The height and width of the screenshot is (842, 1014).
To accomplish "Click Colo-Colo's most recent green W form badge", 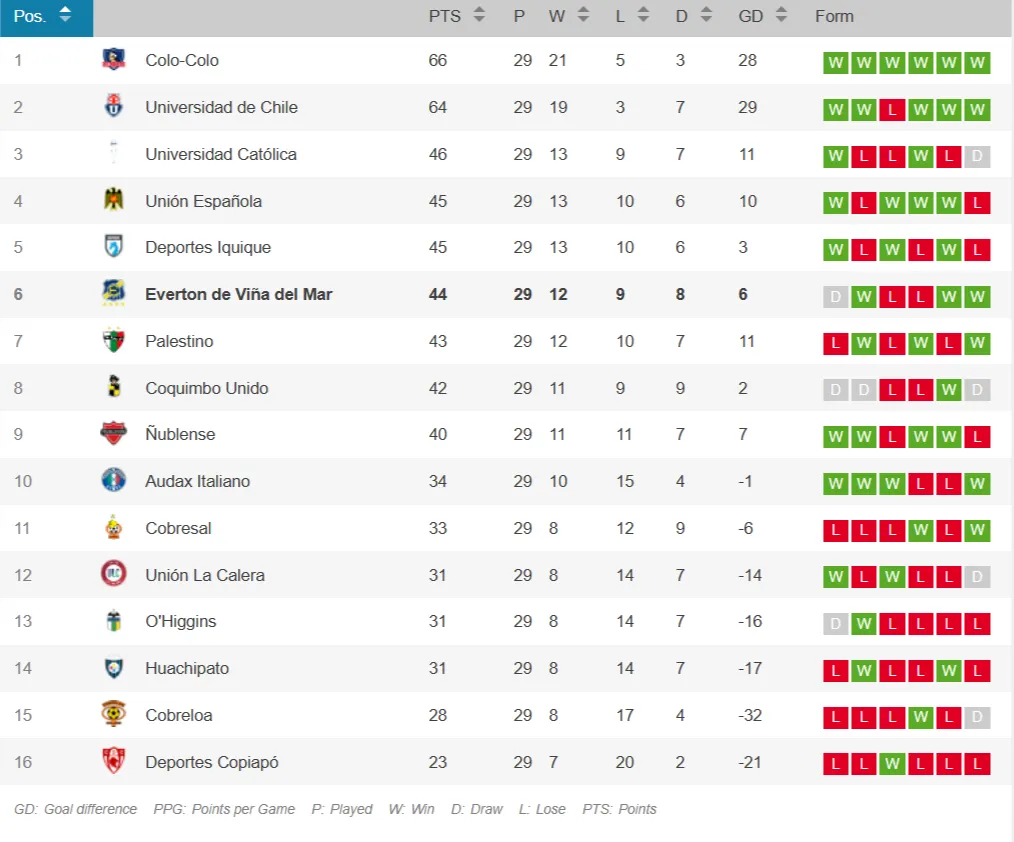I will pos(977,64).
